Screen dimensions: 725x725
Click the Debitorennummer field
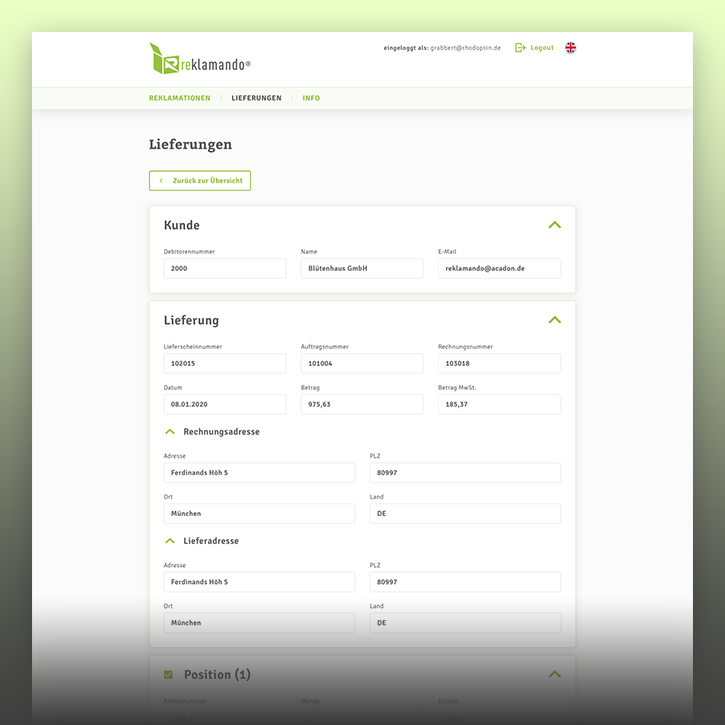coord(224,269)
